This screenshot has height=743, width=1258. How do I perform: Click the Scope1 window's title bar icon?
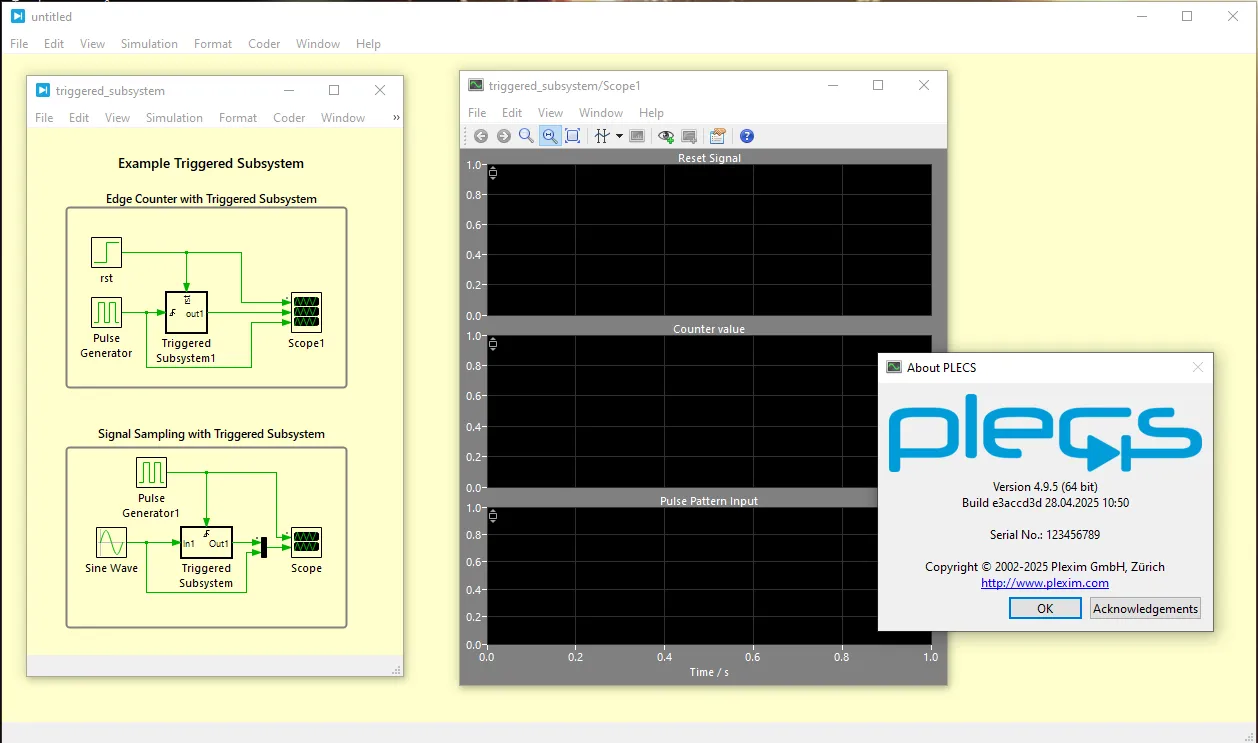(476, 86)
